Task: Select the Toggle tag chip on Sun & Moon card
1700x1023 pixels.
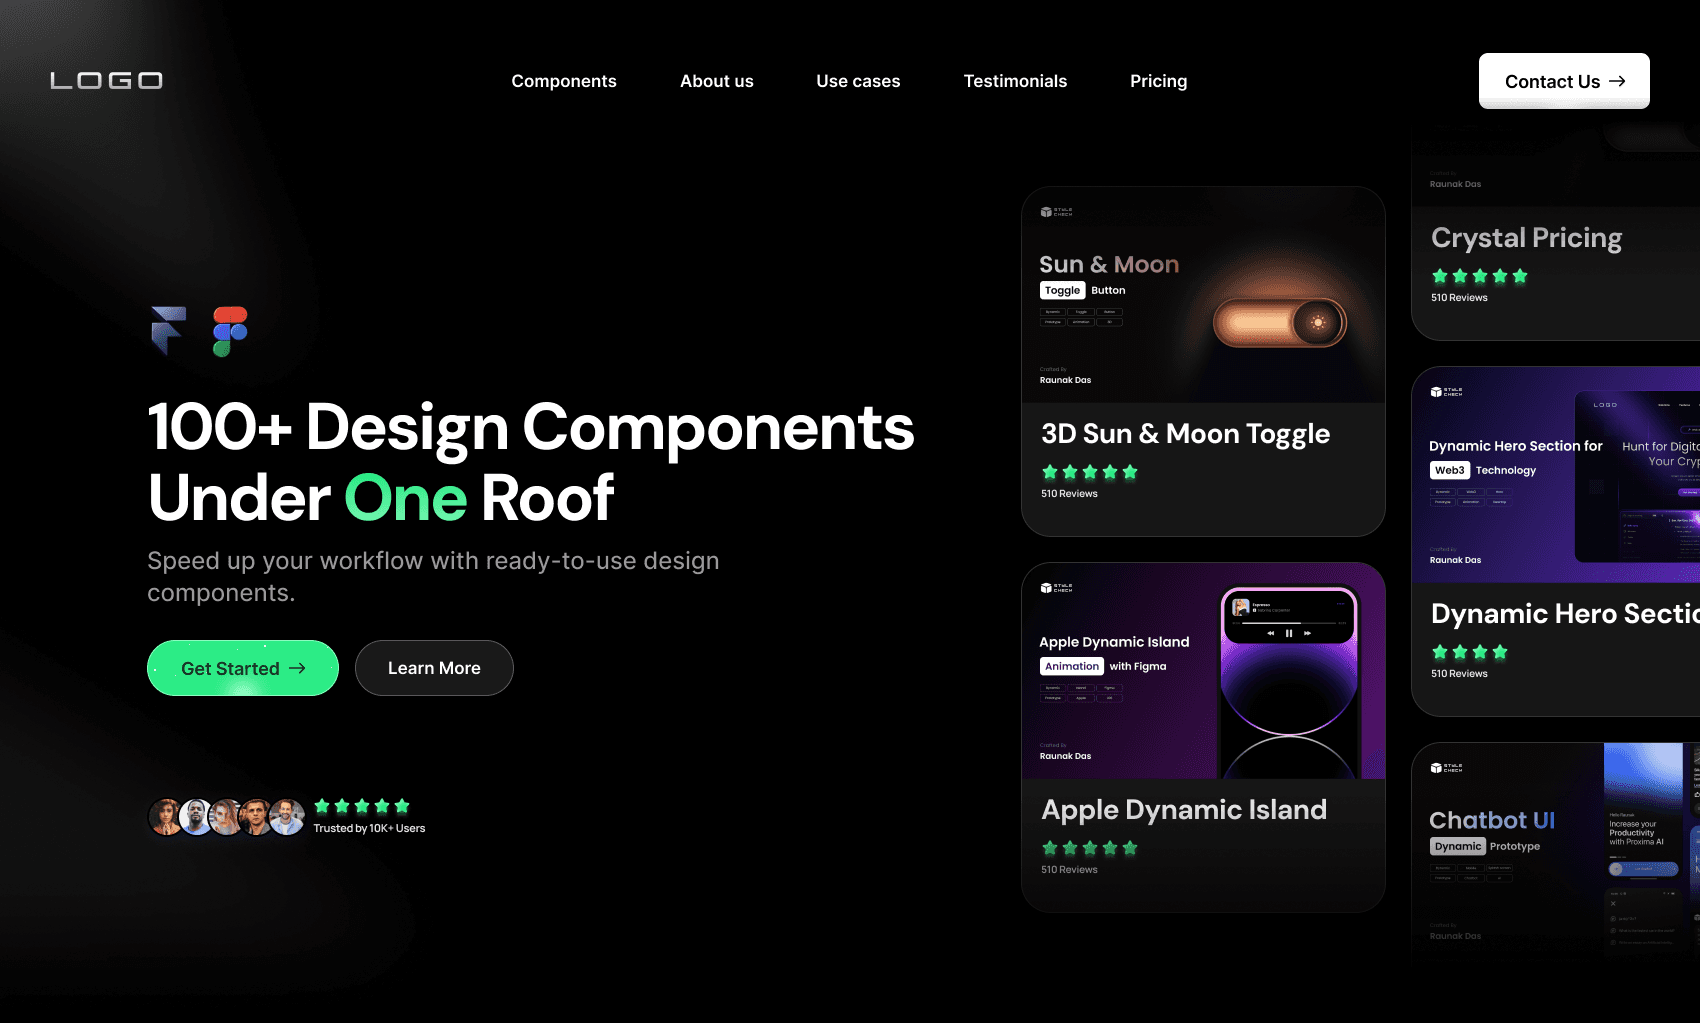Action: coord(1062,290)
